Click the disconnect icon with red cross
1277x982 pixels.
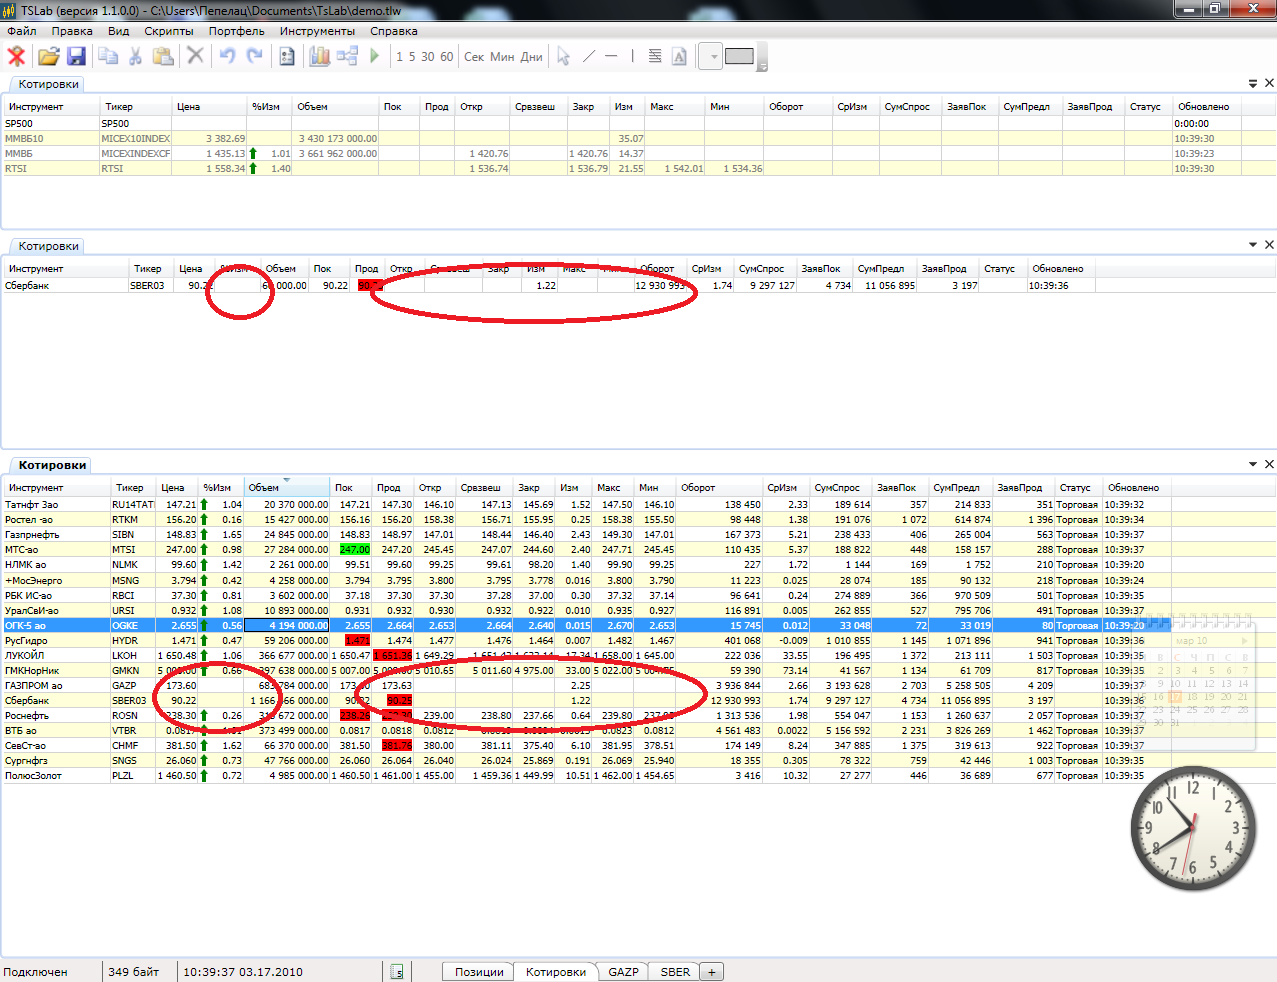tap(16, 56)
